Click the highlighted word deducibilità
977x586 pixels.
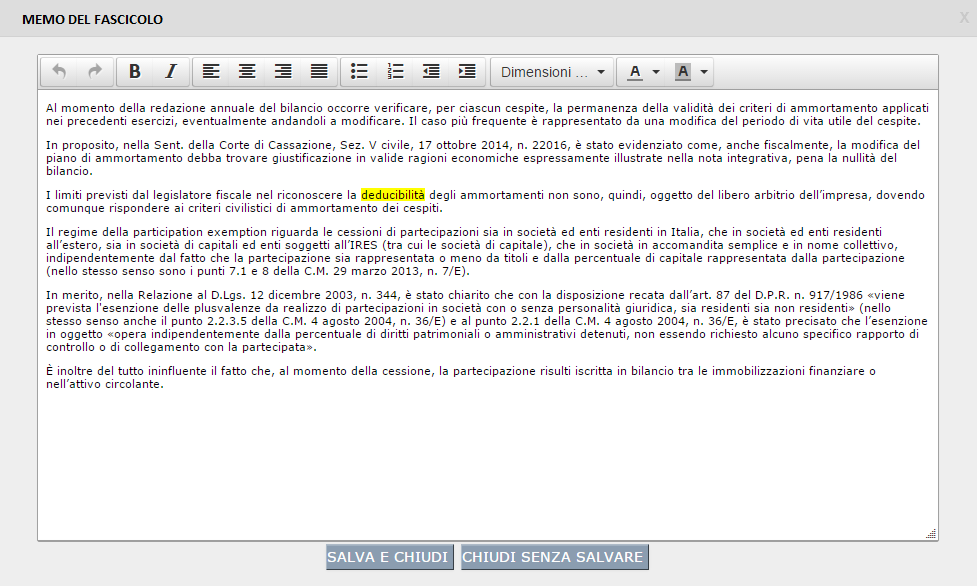click(393, 194)
